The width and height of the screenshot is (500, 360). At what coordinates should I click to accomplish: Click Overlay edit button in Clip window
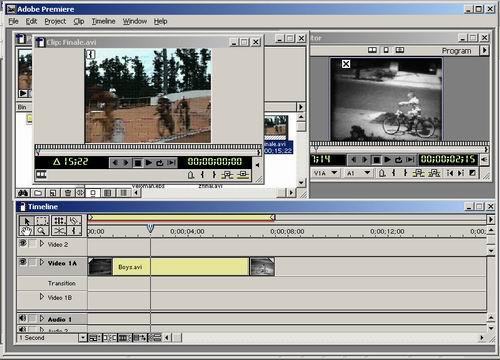click(243, 174)
